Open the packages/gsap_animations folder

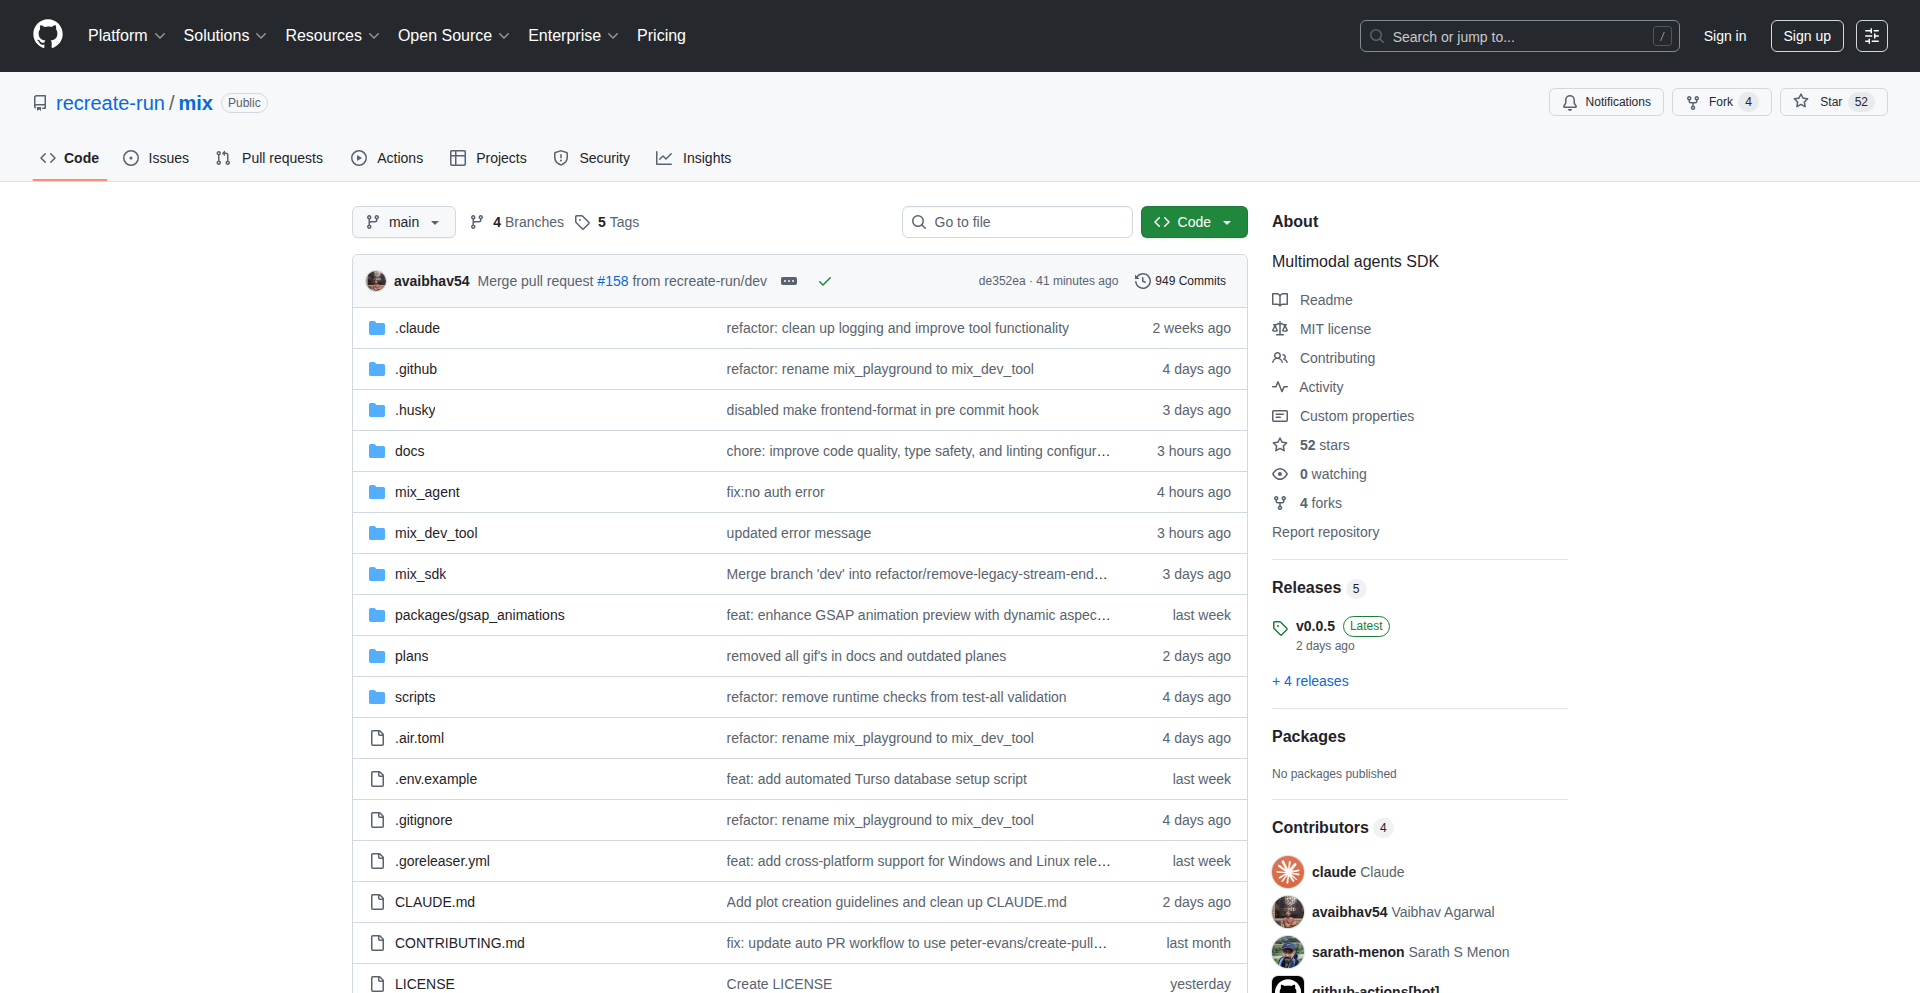(480, 615)
